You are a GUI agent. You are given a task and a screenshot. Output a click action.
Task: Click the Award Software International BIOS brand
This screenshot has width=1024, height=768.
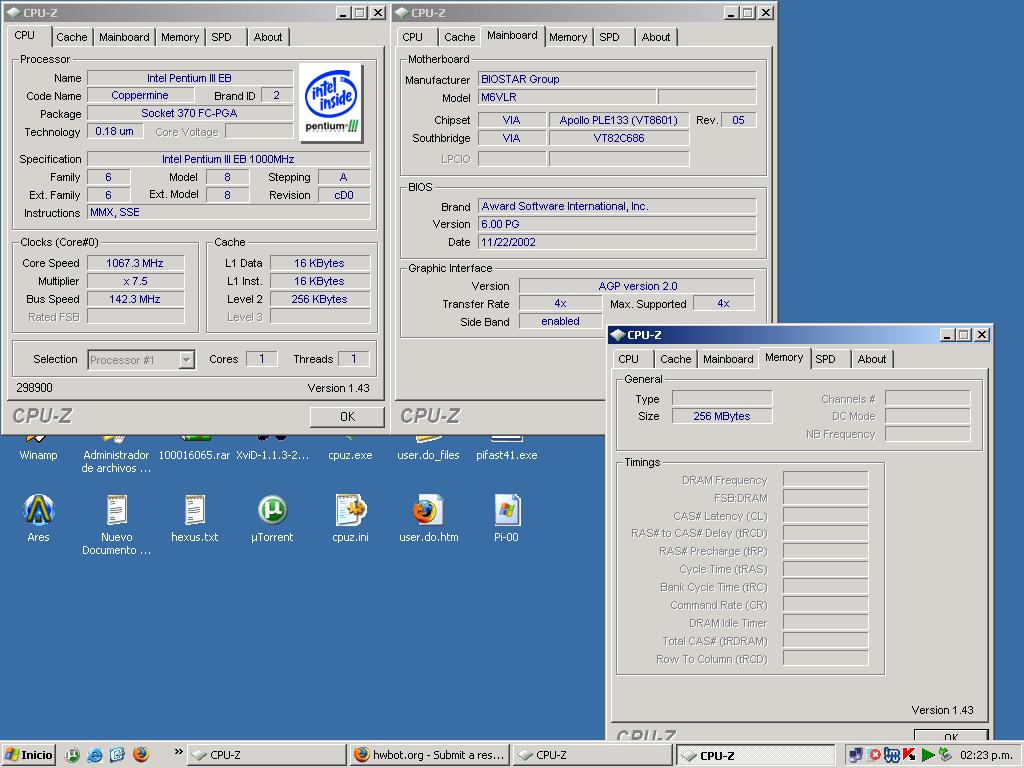[x=617, y=206]
